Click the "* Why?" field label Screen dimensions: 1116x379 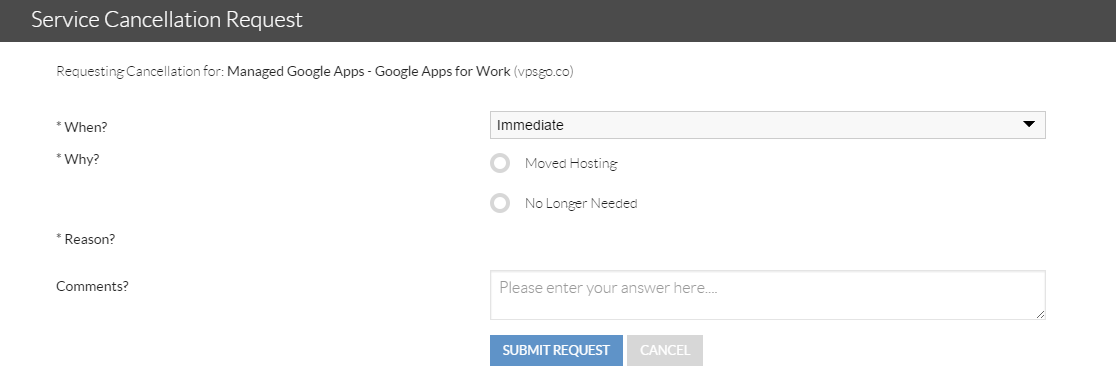coord(78,159)
